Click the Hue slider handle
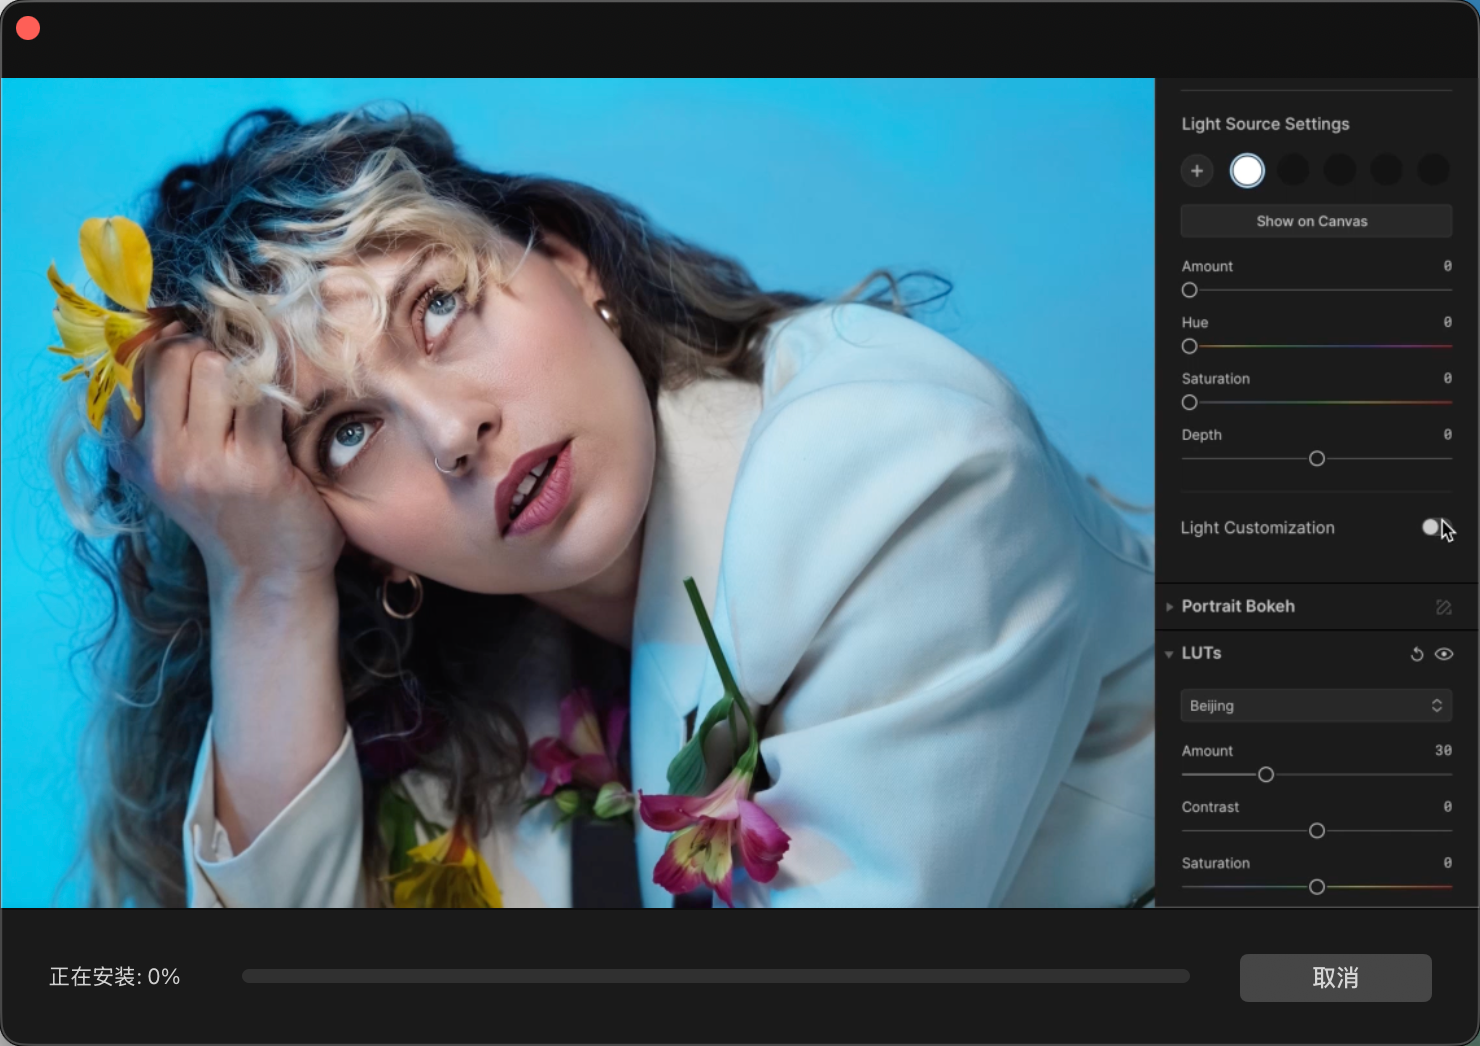The height and width of the screenshot is (1046, 1480). click(x=1189, y=346)
